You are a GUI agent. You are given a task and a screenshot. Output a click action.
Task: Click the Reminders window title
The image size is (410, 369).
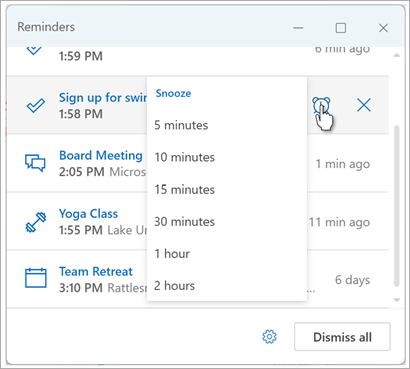click(46, 27)
